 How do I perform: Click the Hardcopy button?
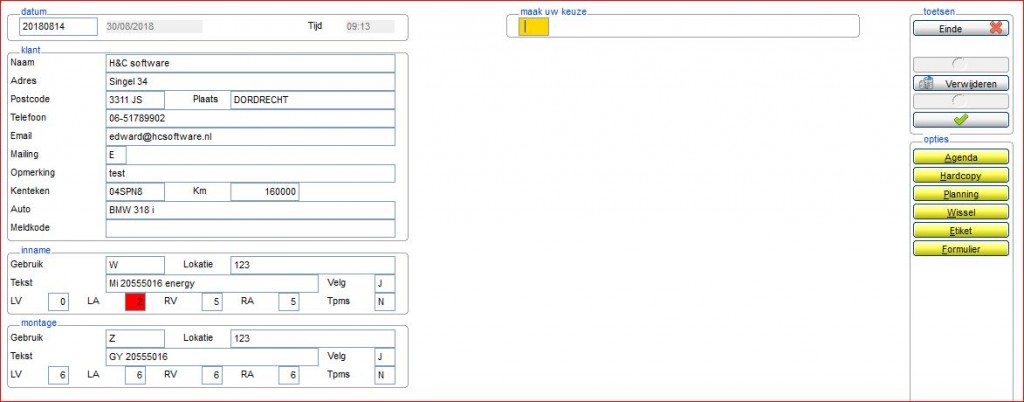pos(961,176)
